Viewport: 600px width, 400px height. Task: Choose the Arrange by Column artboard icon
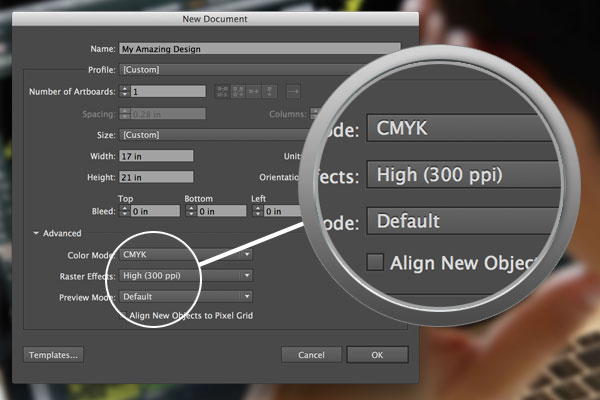coord(269,91)
